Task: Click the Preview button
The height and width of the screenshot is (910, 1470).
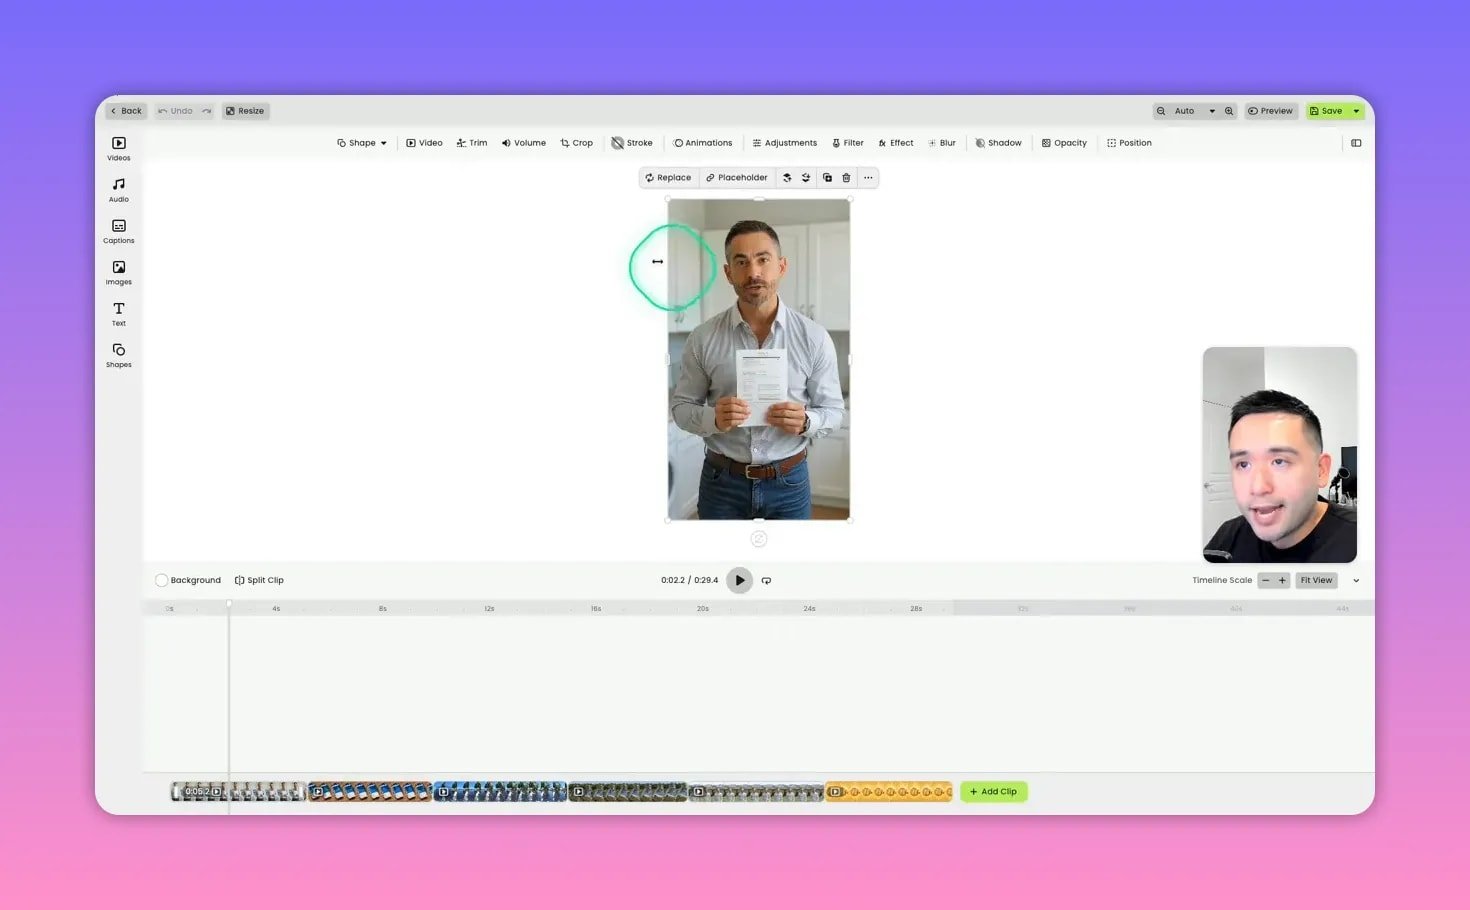Action: click(1270, 111)
